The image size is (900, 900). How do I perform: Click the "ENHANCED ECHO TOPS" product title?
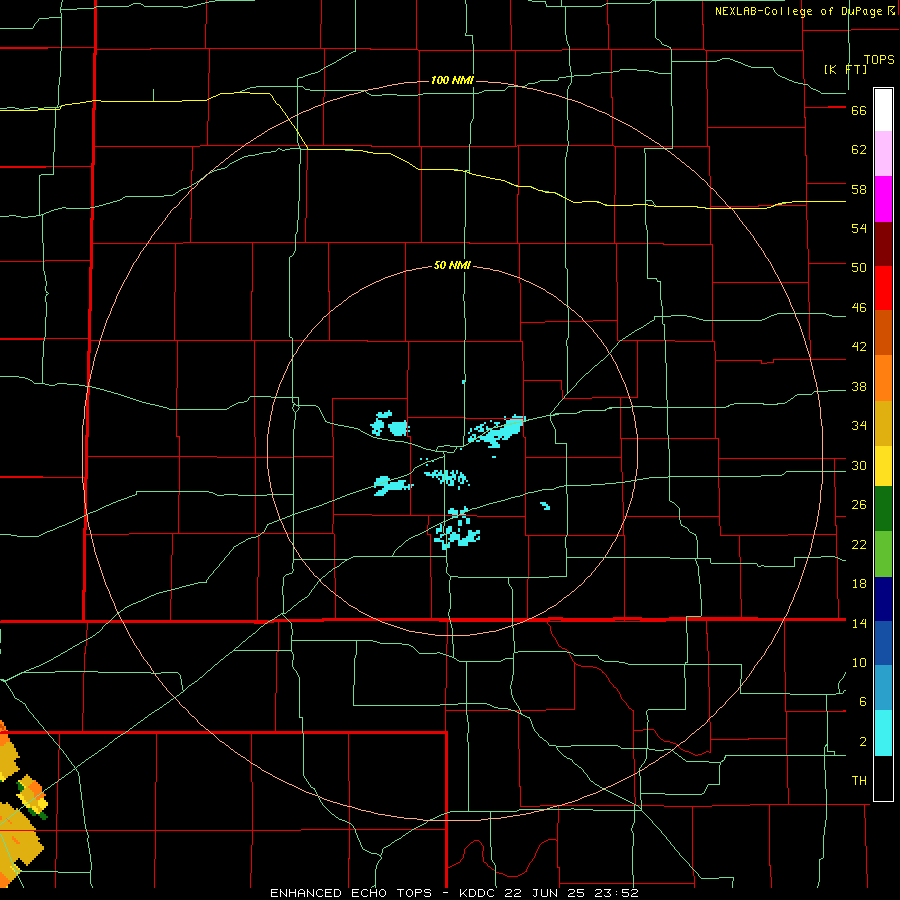(351, 893)
